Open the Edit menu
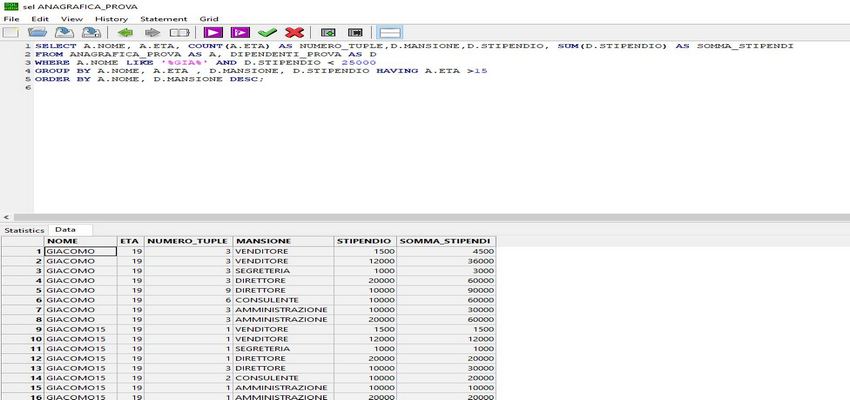Viewport: 850px width, 400px height. click(x=40, y=19)
